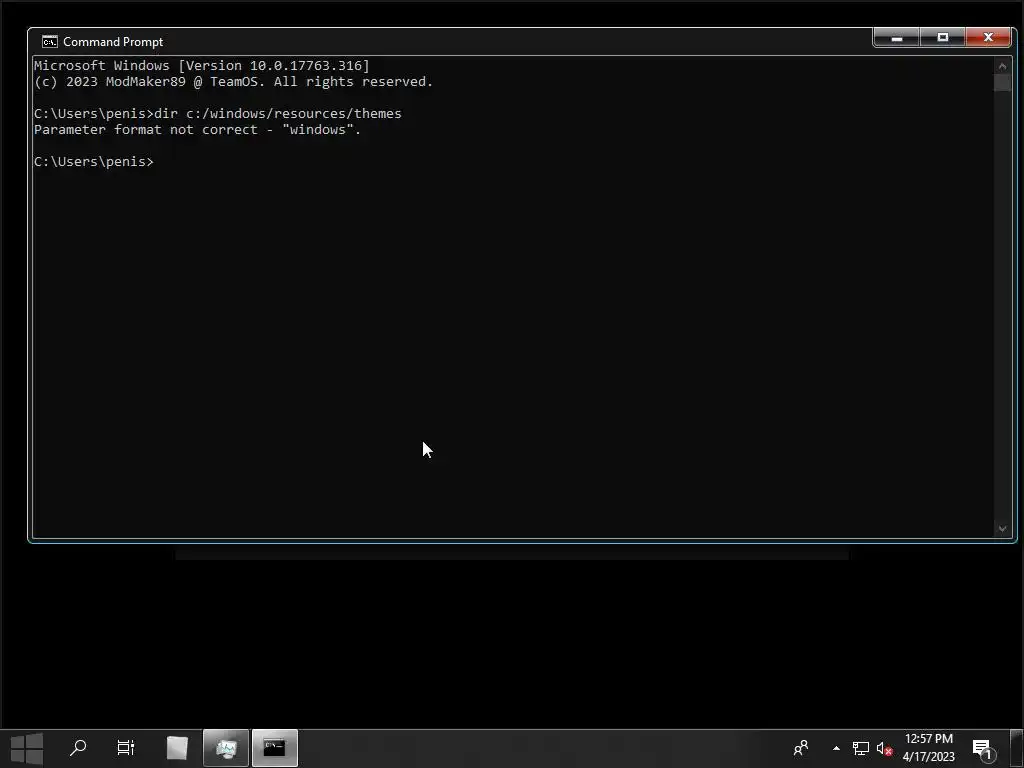Click the '(c) 2023 ModMaker89 @ TeamOS' line
The width and height of the screenshot is (1024, 768).
click(x=233, y=82)
